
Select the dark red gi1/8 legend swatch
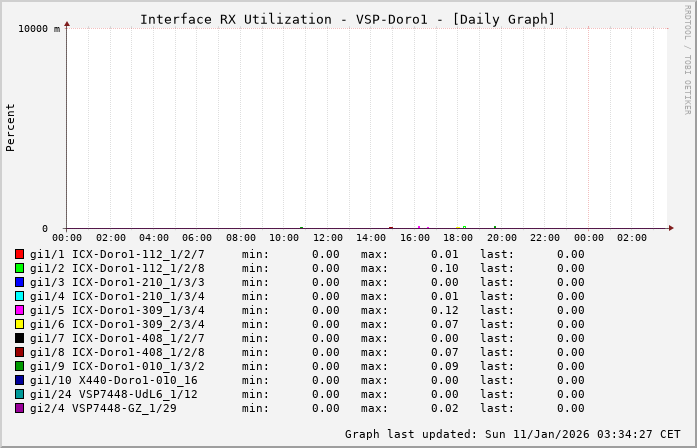tap(19, 352)
